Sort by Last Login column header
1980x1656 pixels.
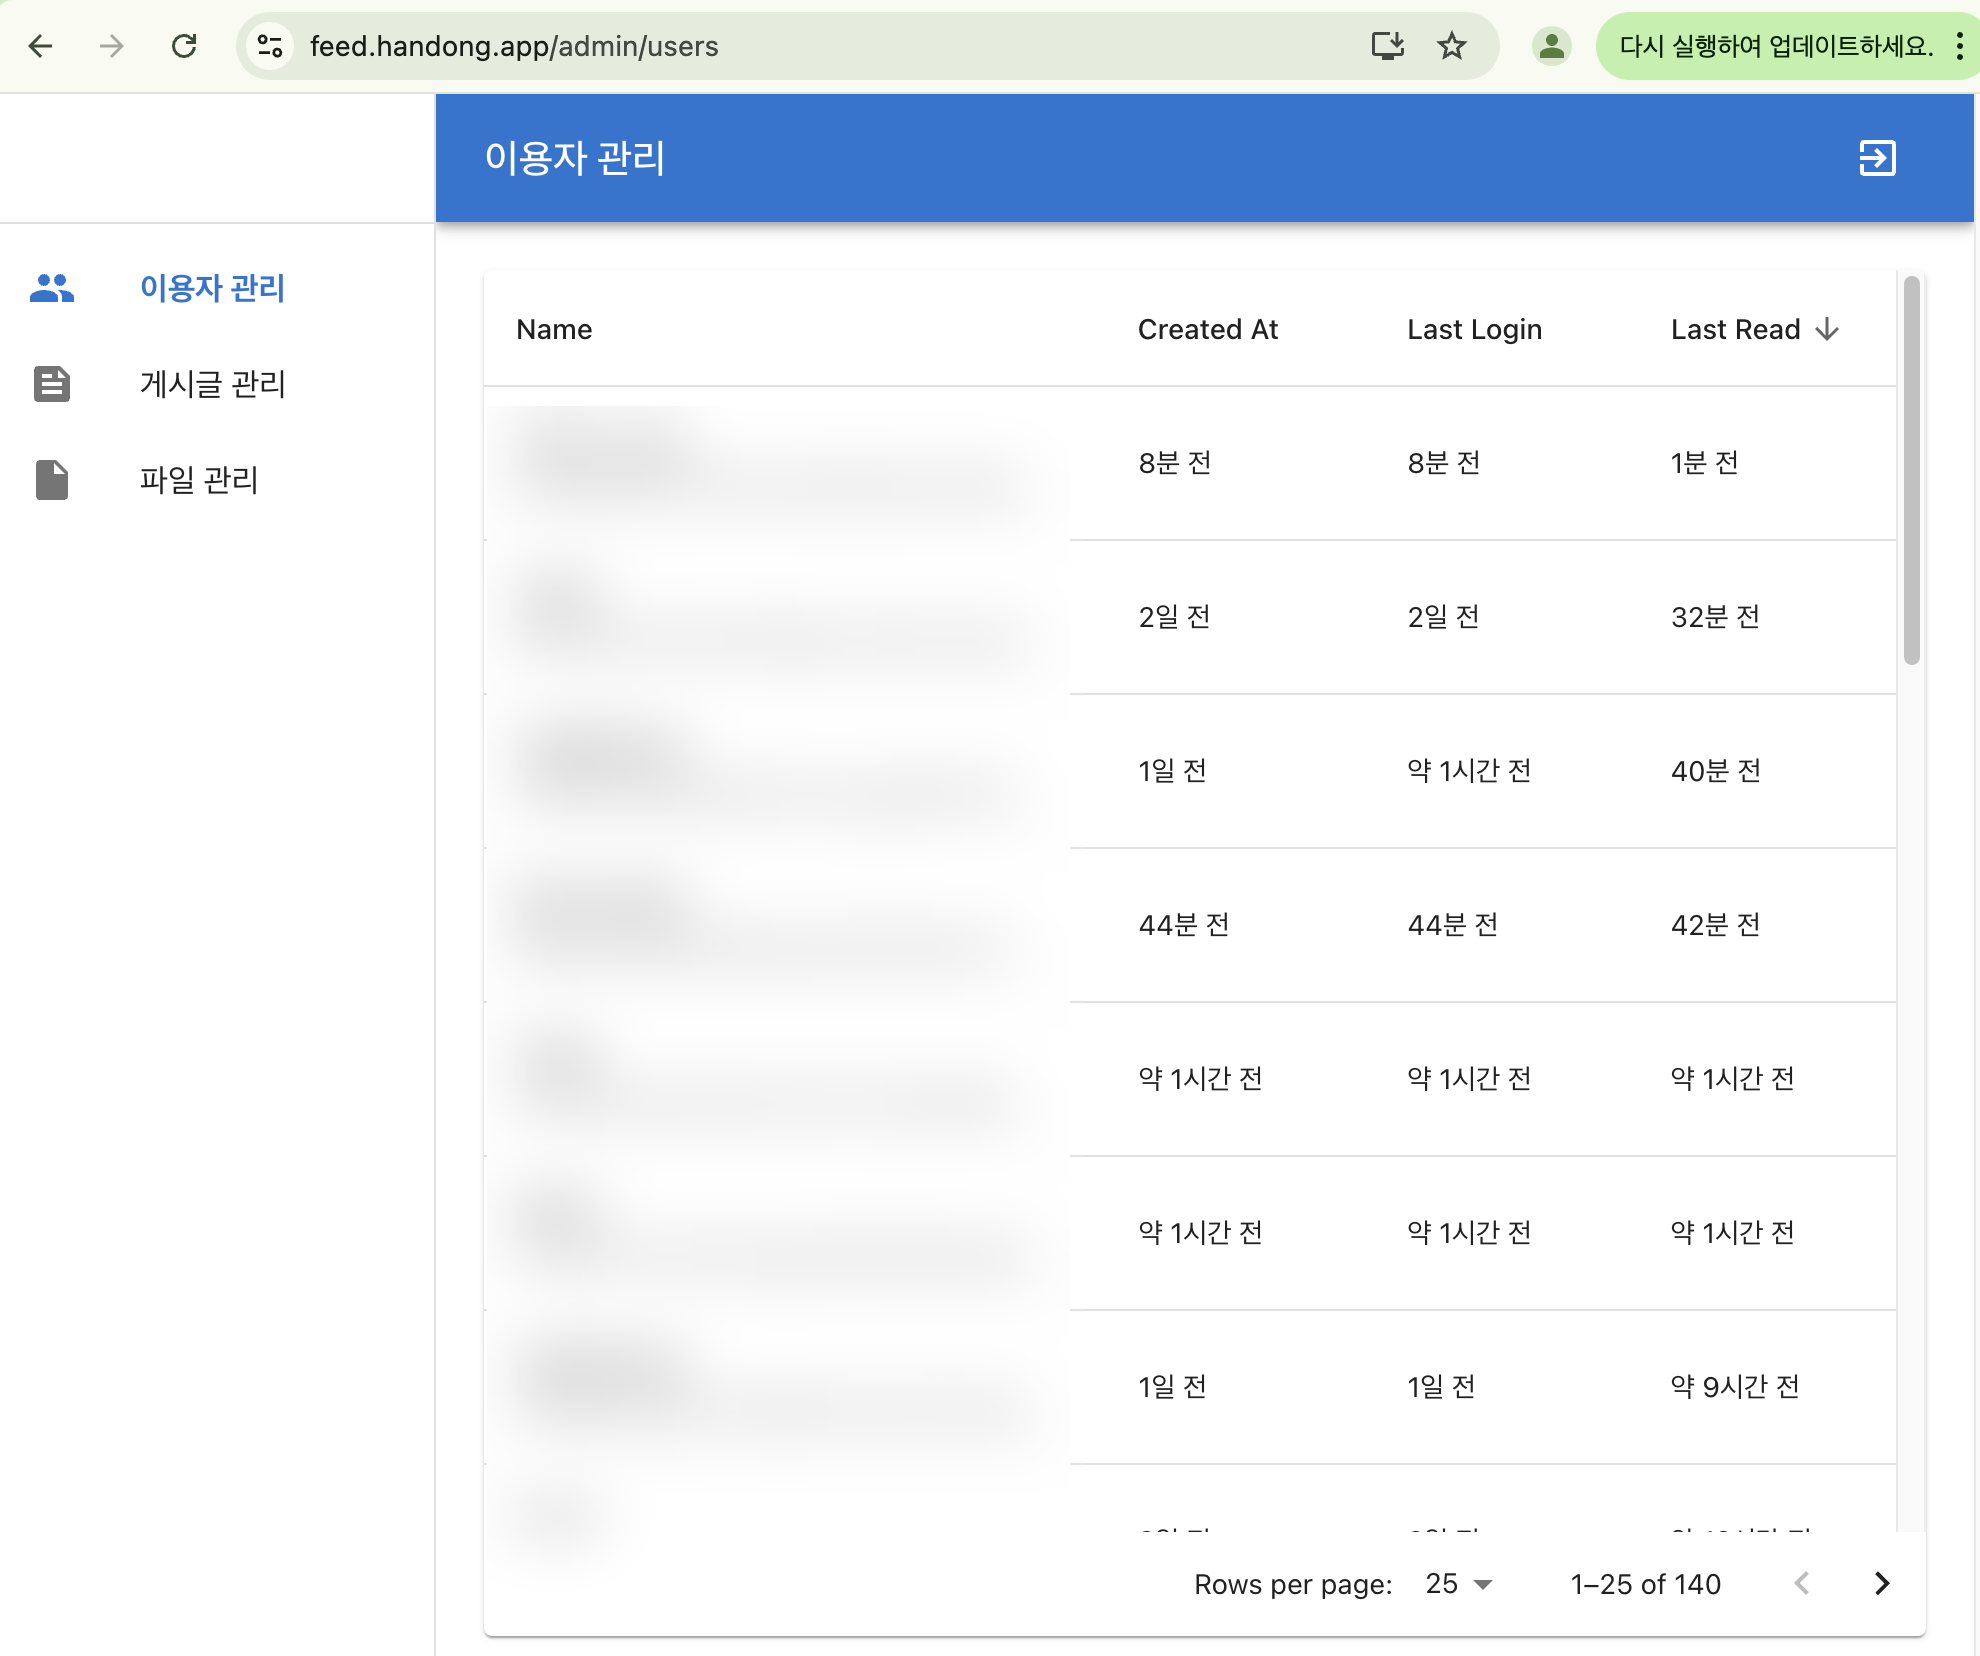tap(1474, 330)
